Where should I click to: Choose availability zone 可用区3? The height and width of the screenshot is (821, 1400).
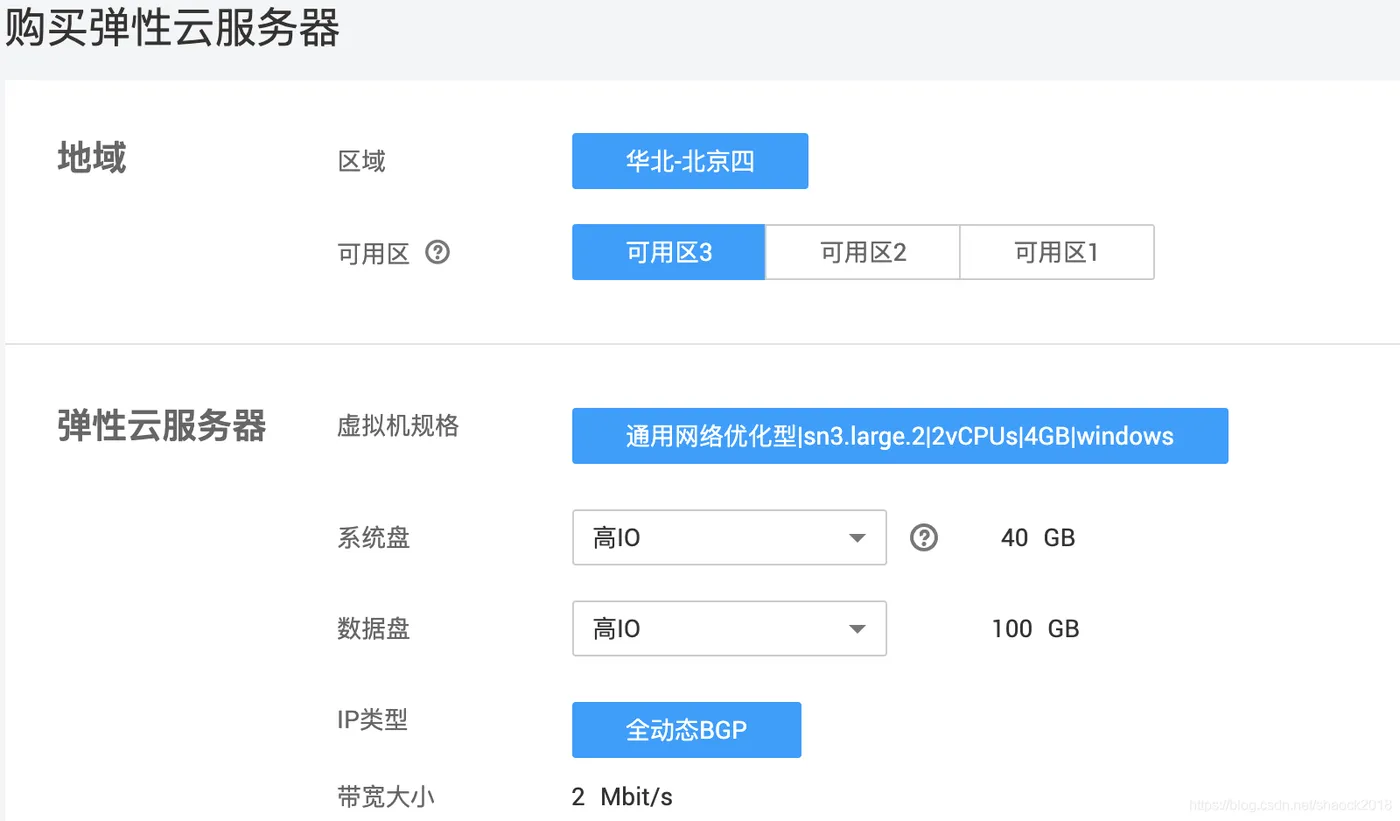[x=668, y=252]
